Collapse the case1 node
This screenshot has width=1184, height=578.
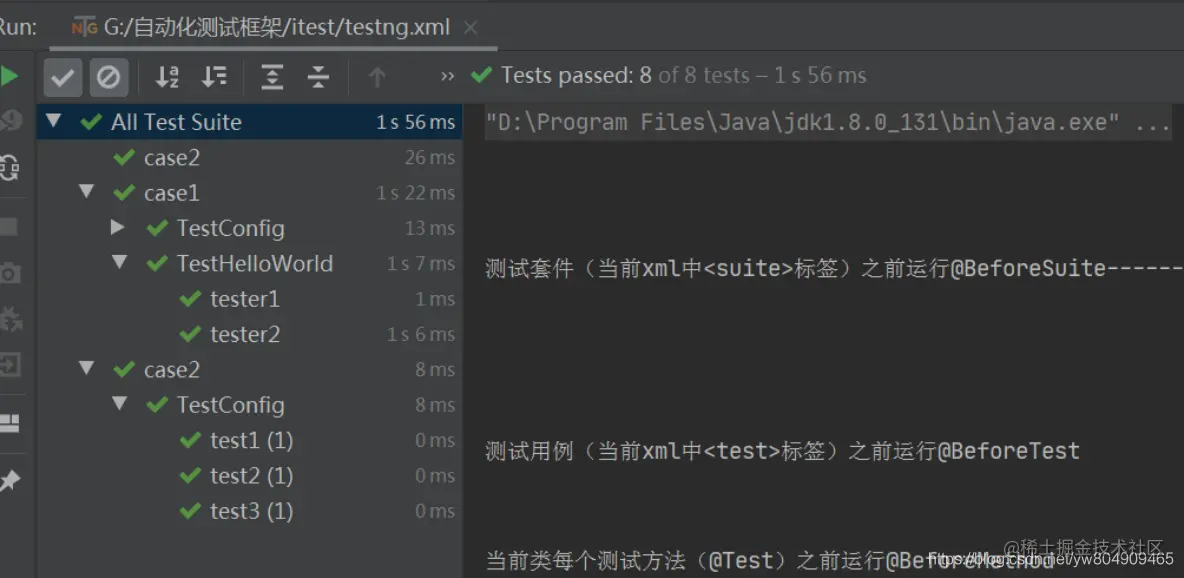coord(87,192)
